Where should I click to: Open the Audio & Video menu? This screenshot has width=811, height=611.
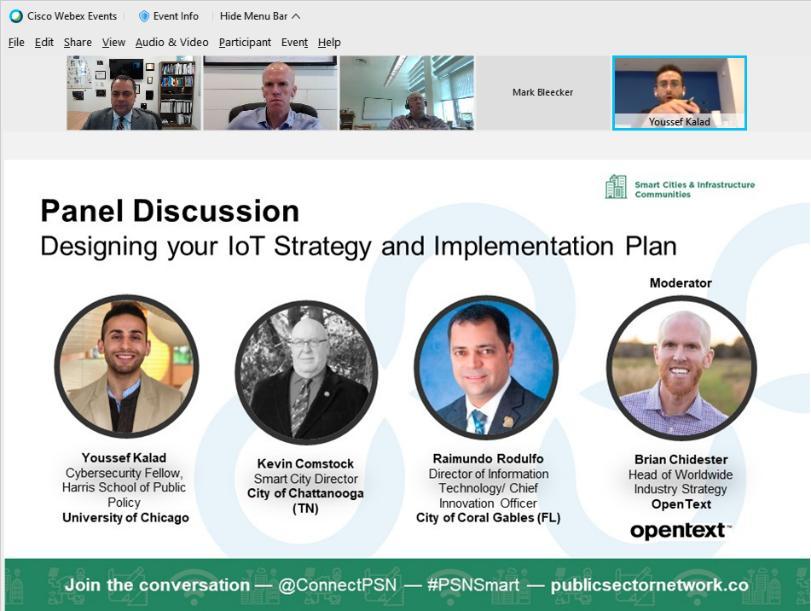(x=172, y=42)
